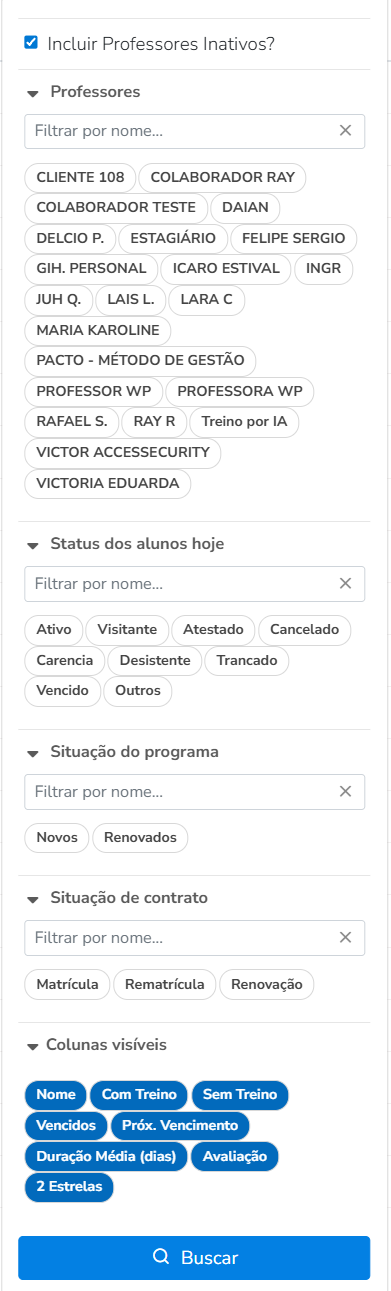This screenshot has width=391, height=1291.
Task: Select the Rematrícula contract chip
Action: click(x=165, y=984)
